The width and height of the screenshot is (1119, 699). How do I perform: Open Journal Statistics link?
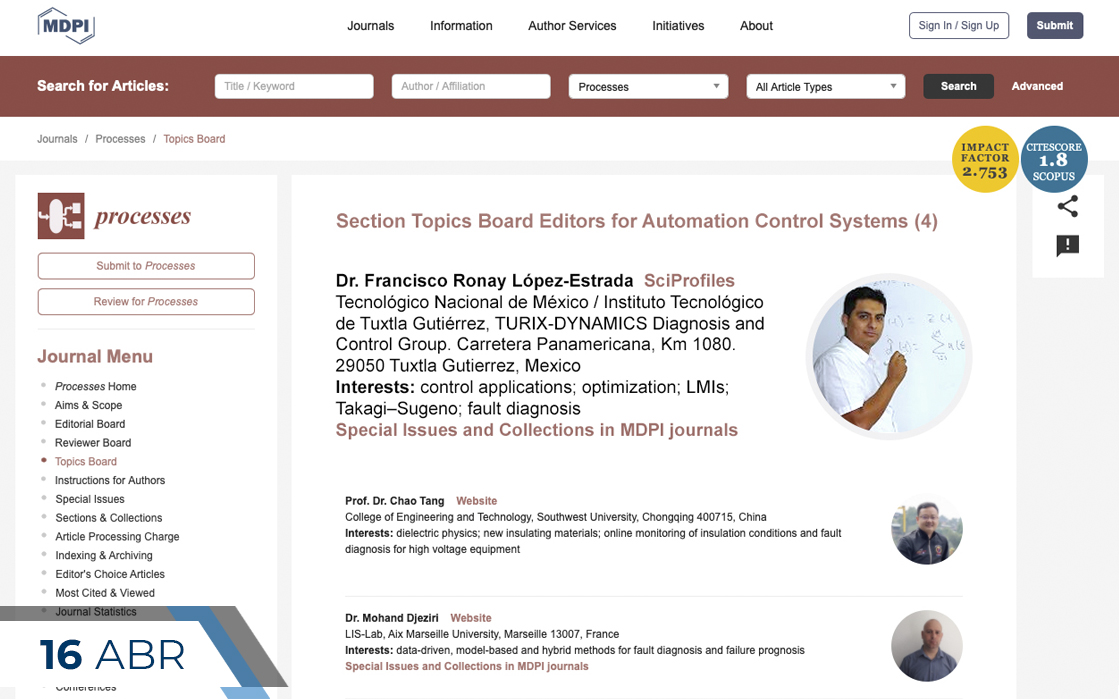[x=96, y=612]
